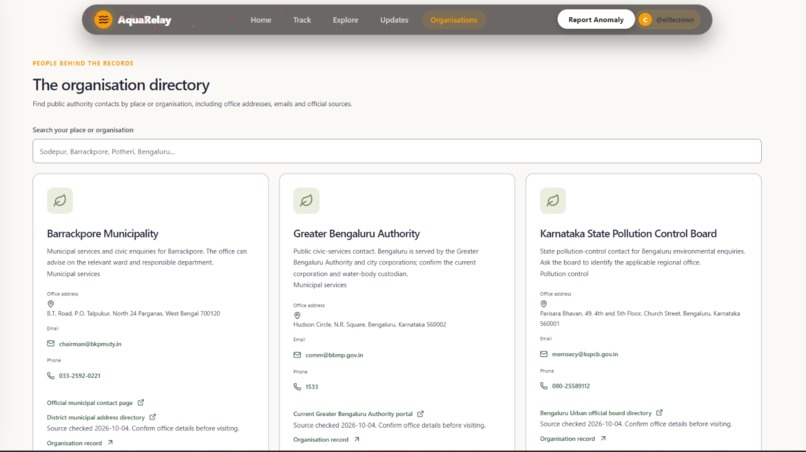The width and height of the screenshot is (806, 452).
Task: Click Municipal services tag on Barrackpore card
Action: coord(74,274)
